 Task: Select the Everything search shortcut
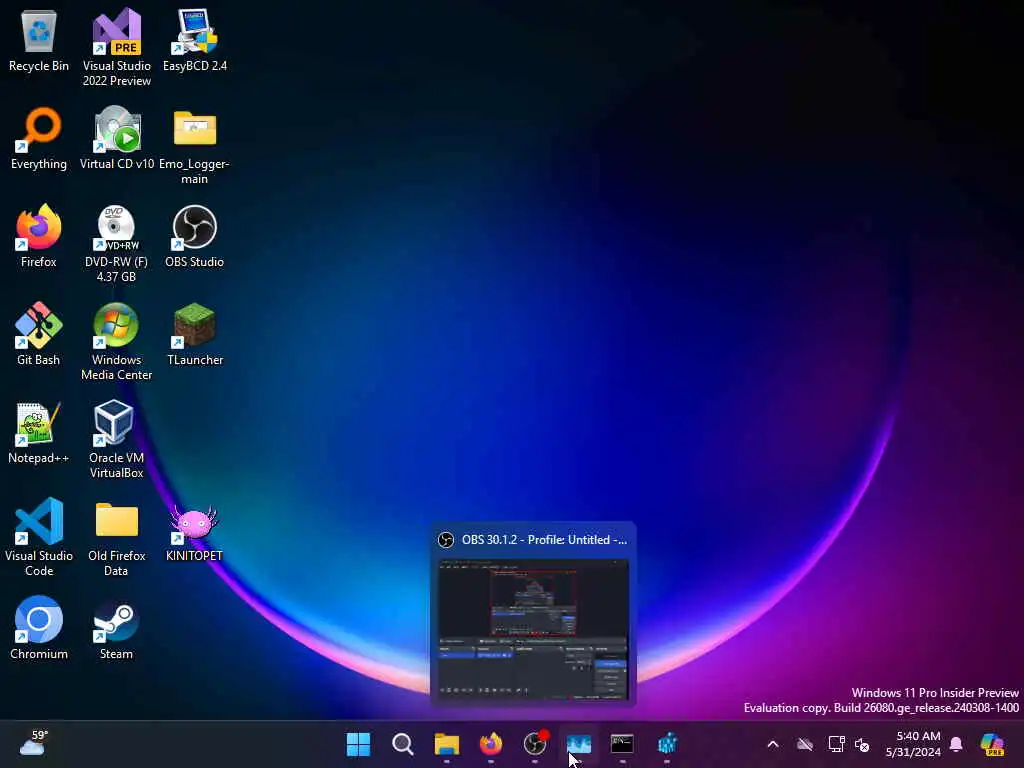tap(39, 138)
